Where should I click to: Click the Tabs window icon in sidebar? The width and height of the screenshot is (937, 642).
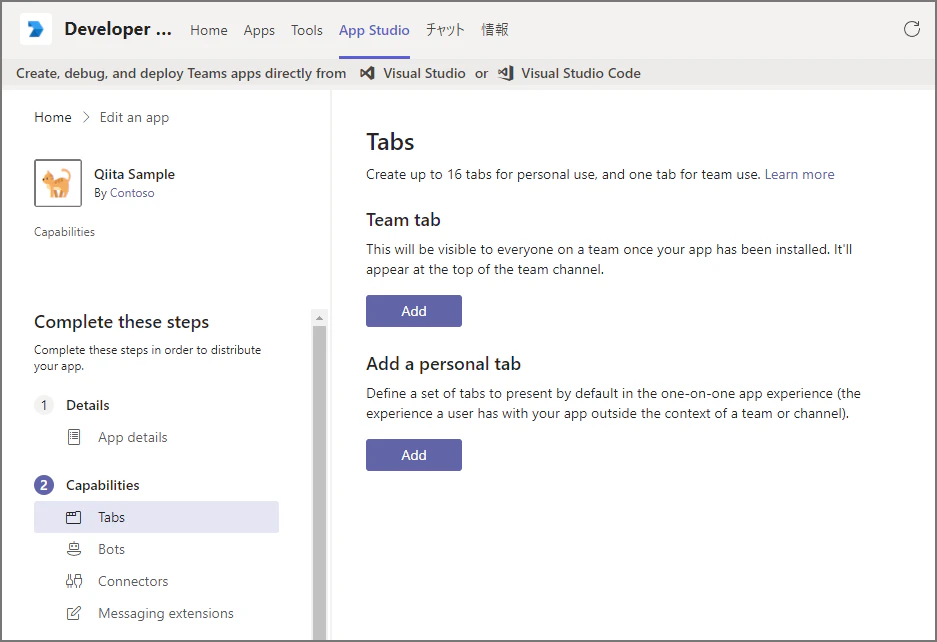(x=74, y=517)
